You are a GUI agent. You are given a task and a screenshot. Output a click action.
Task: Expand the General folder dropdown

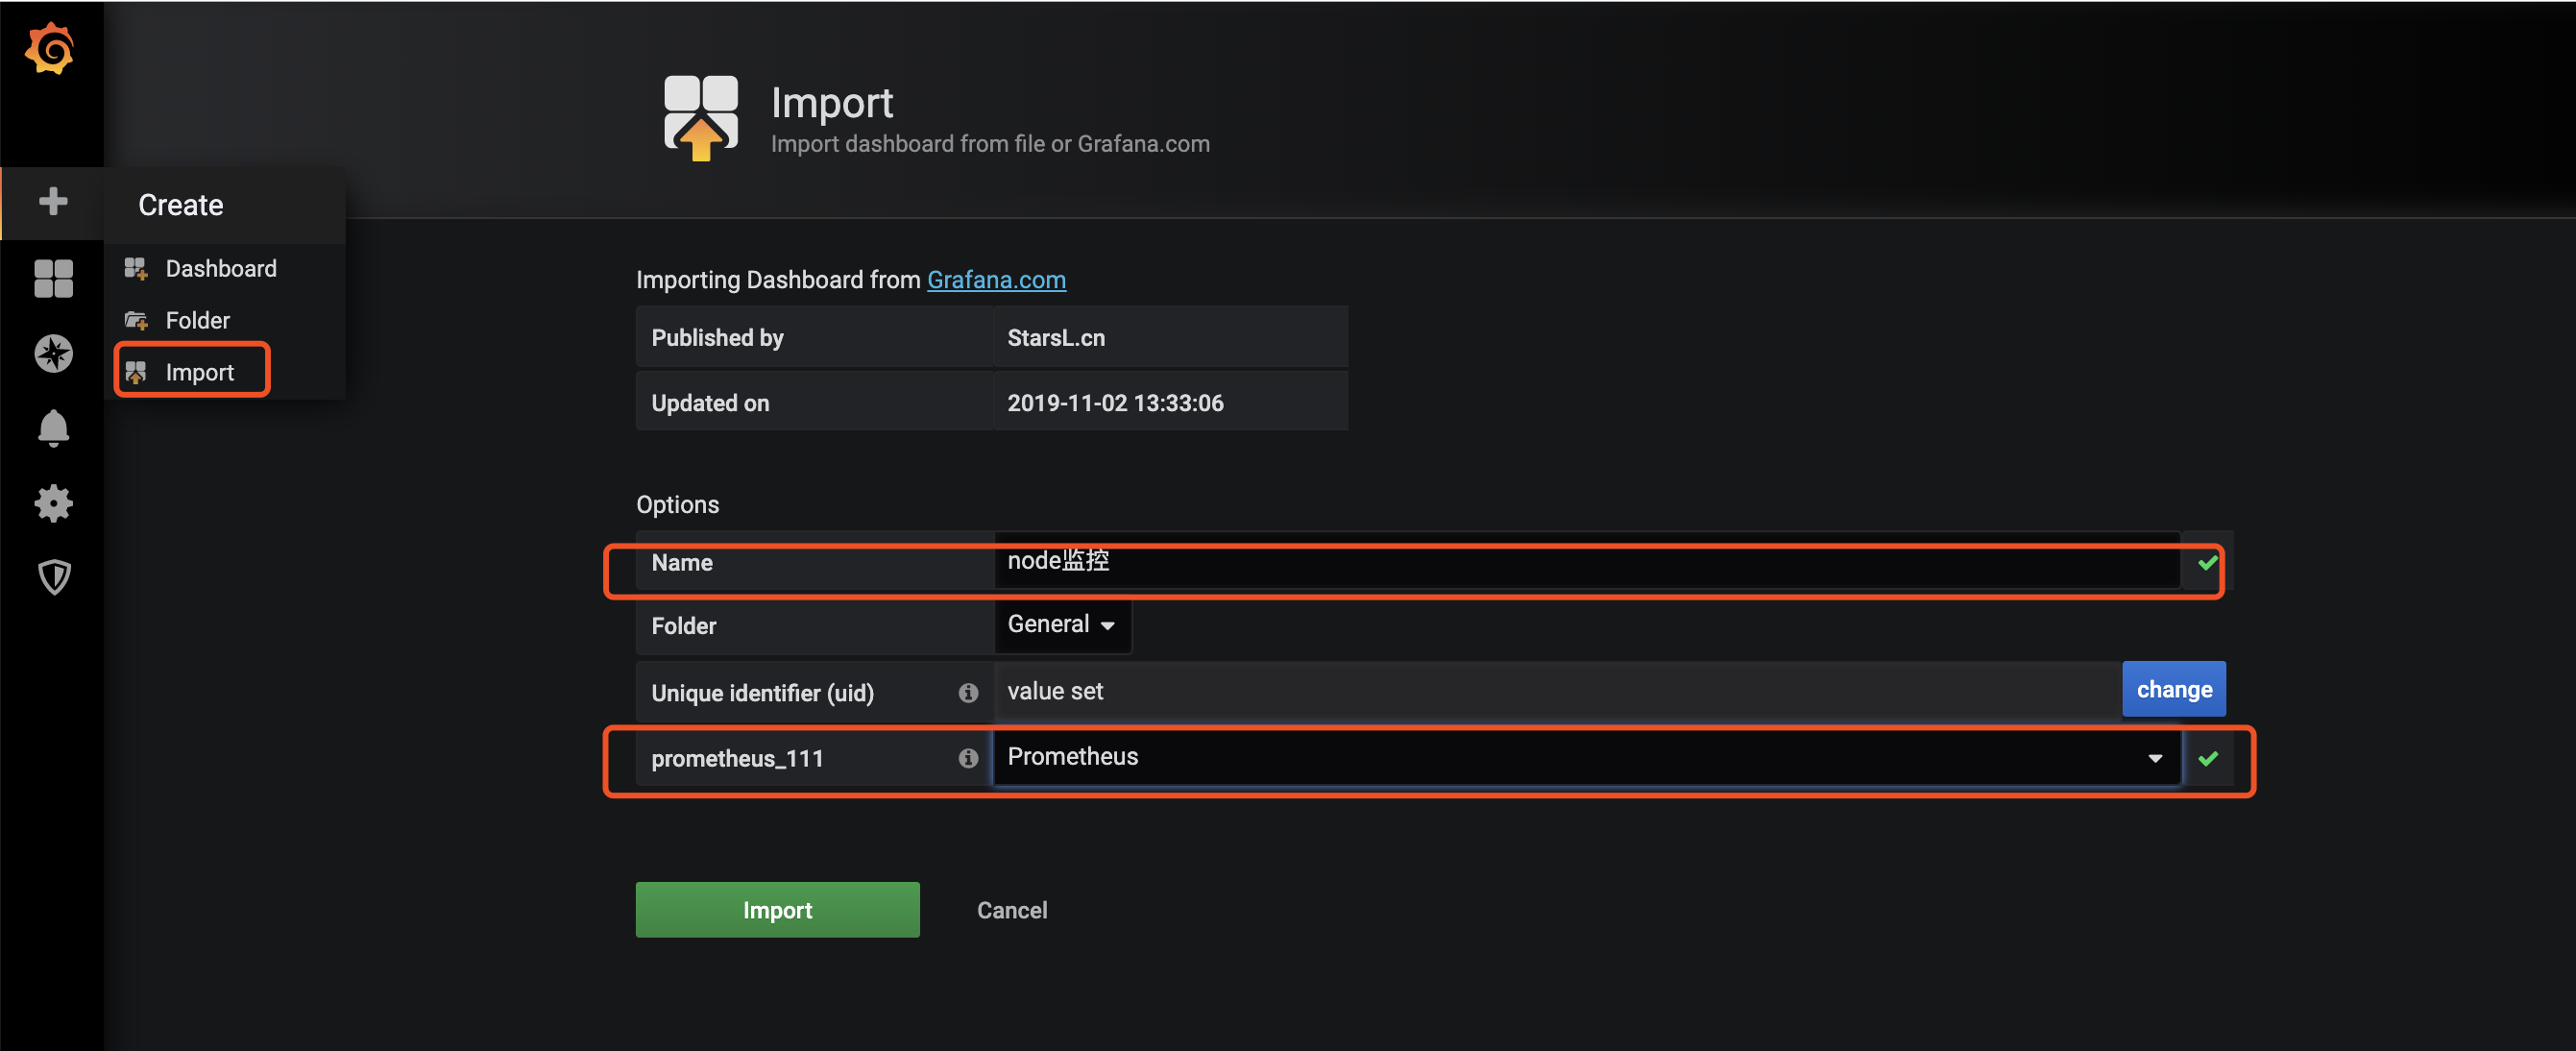pyautogui.click(x=1061, y=625)
